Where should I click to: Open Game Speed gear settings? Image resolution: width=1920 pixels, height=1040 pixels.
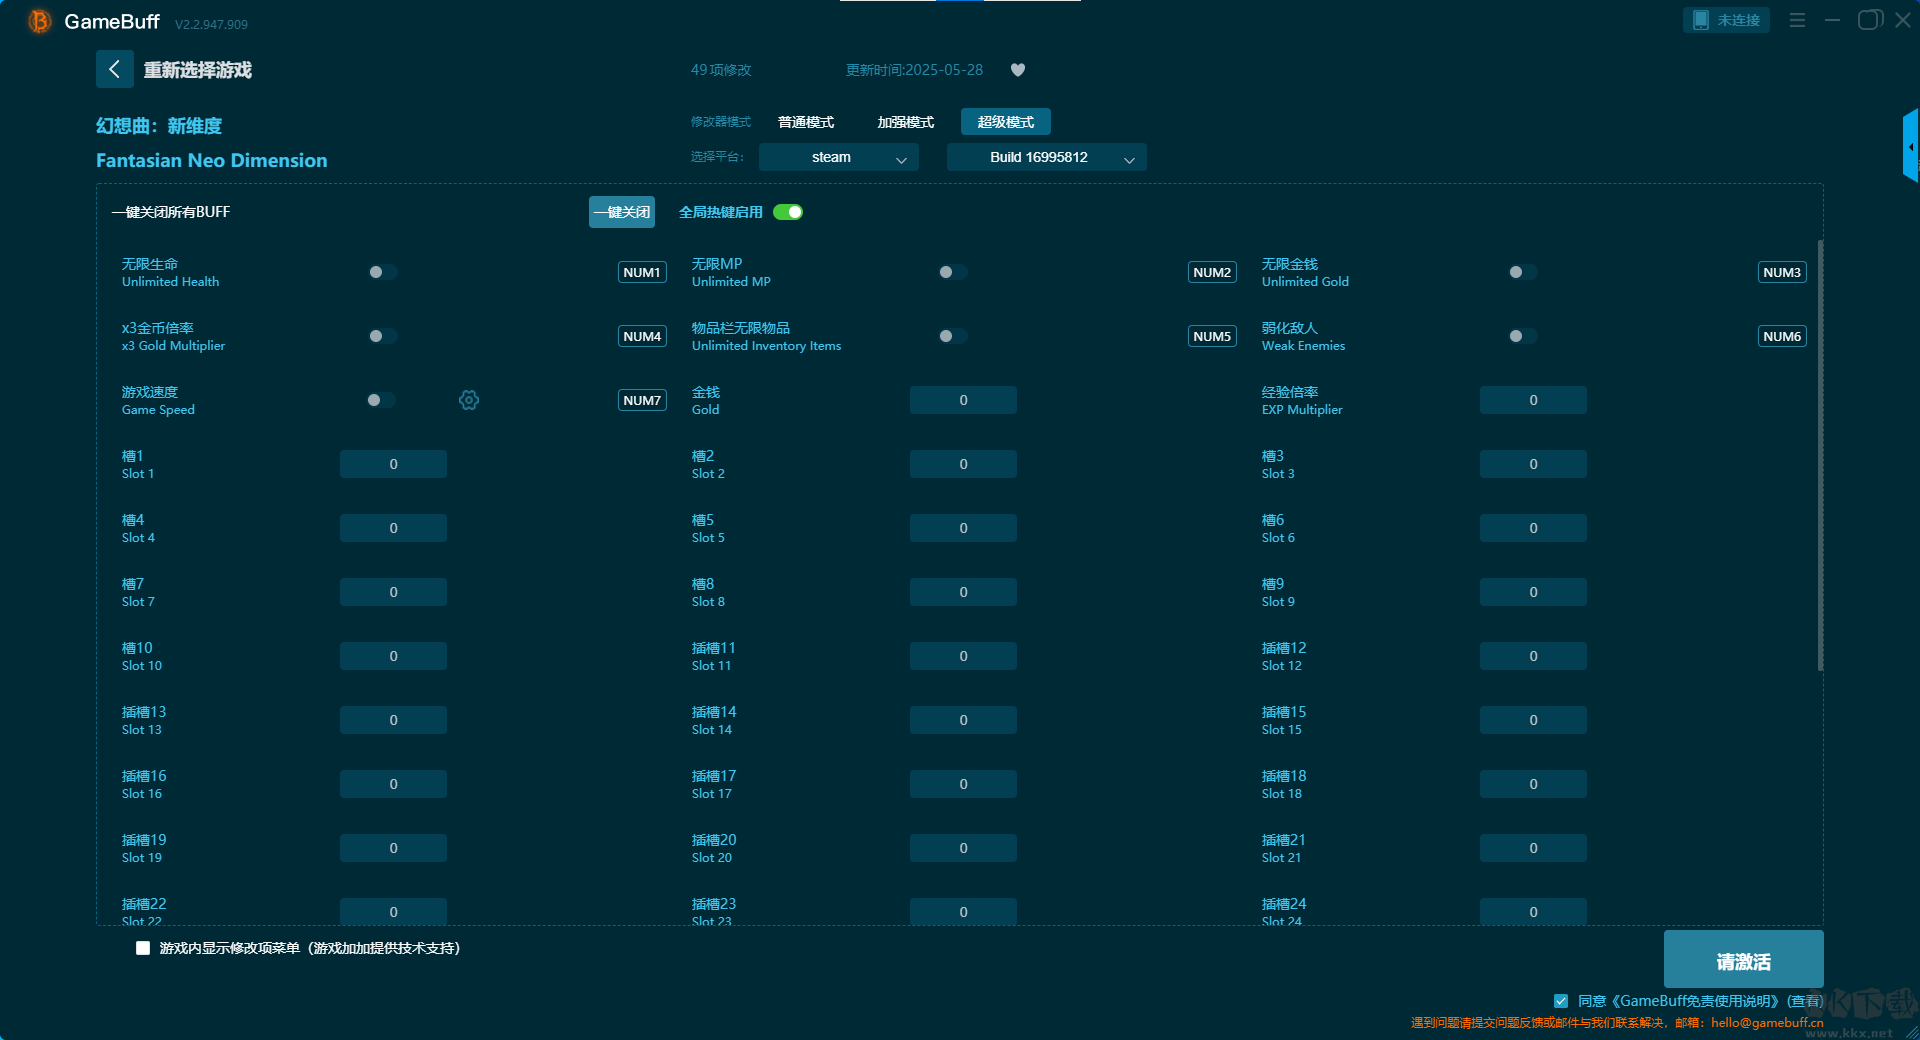point(469,400)
